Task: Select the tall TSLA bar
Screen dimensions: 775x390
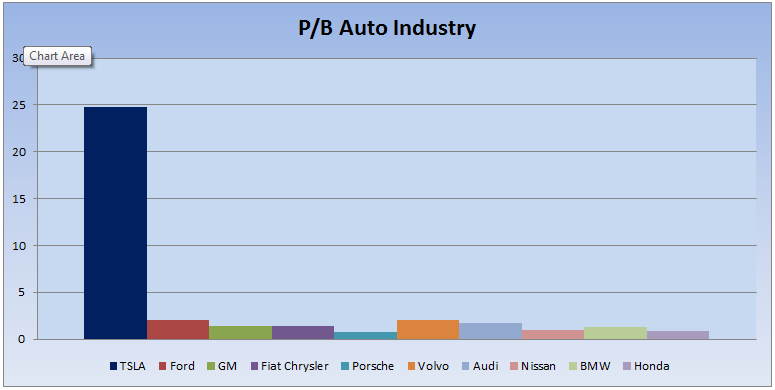Action: (x=115, y=223)
